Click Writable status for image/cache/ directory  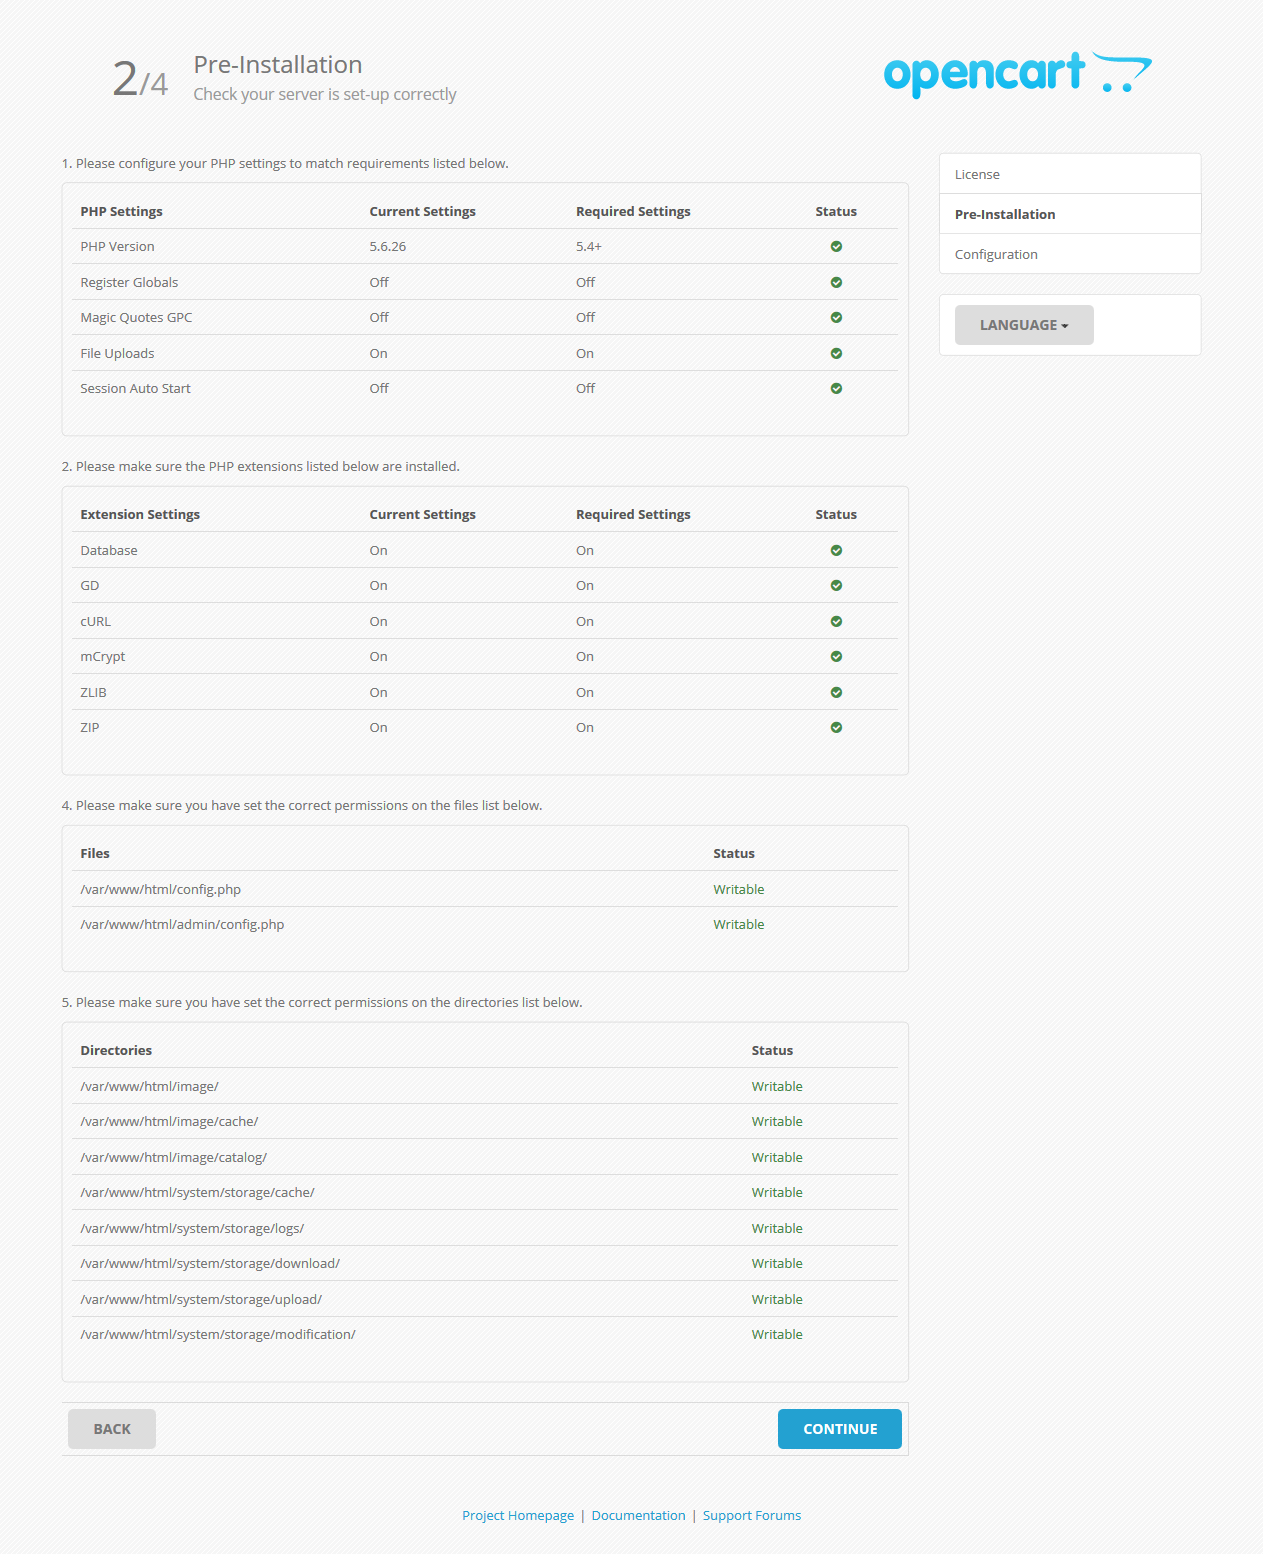(x=777, y=1122)
